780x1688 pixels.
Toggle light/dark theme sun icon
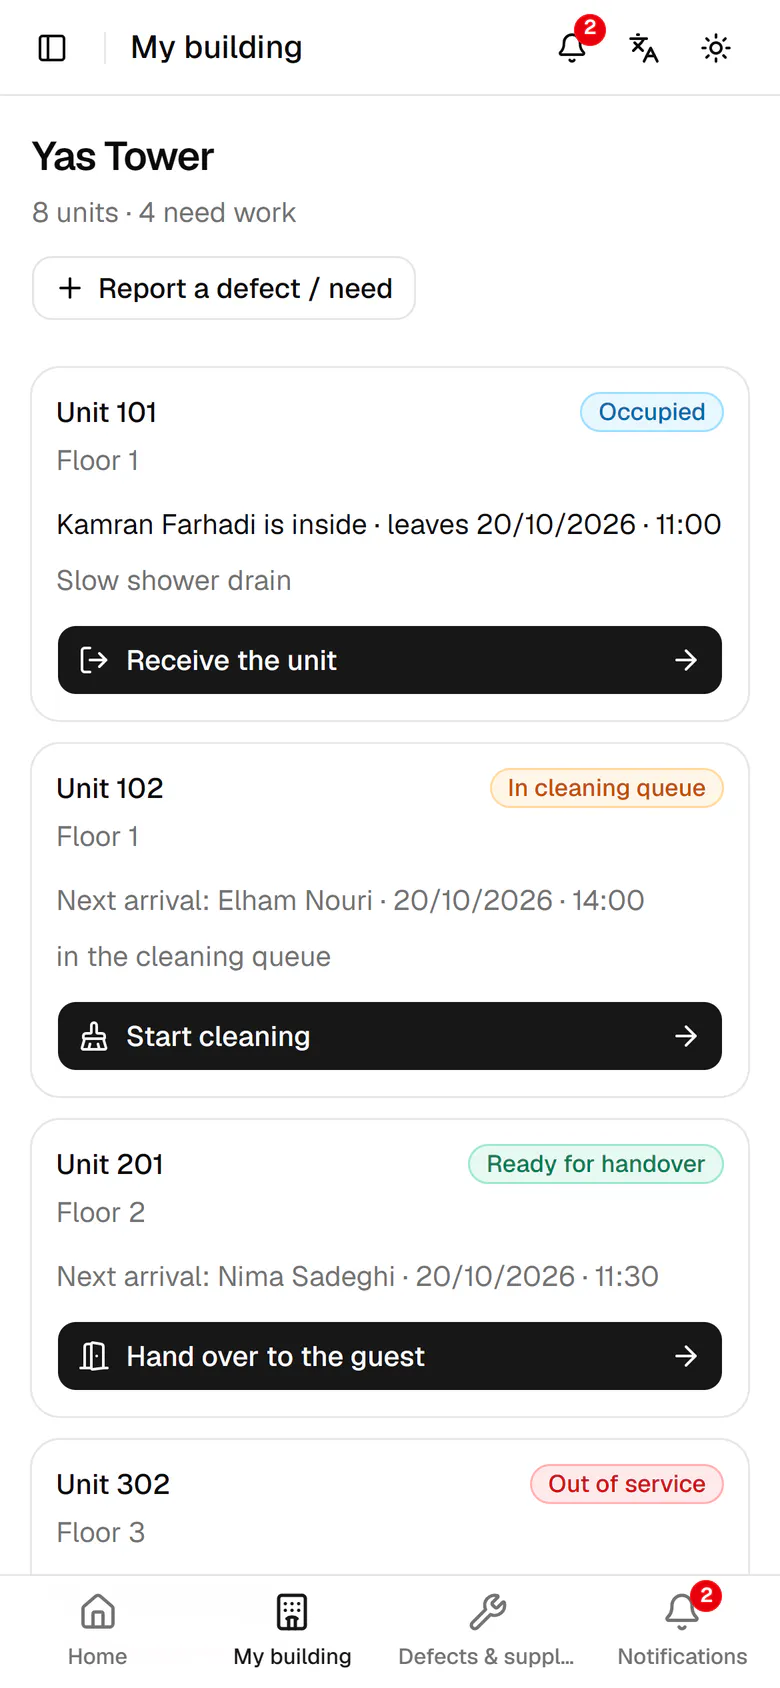(716, 48)
